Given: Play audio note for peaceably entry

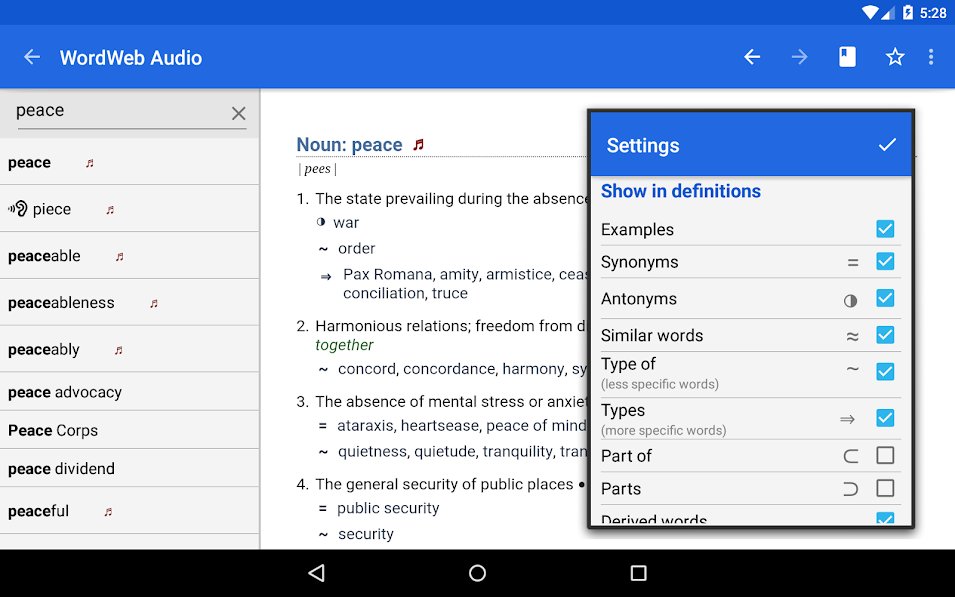Looking at the screenshot, I should pos(119,350).
